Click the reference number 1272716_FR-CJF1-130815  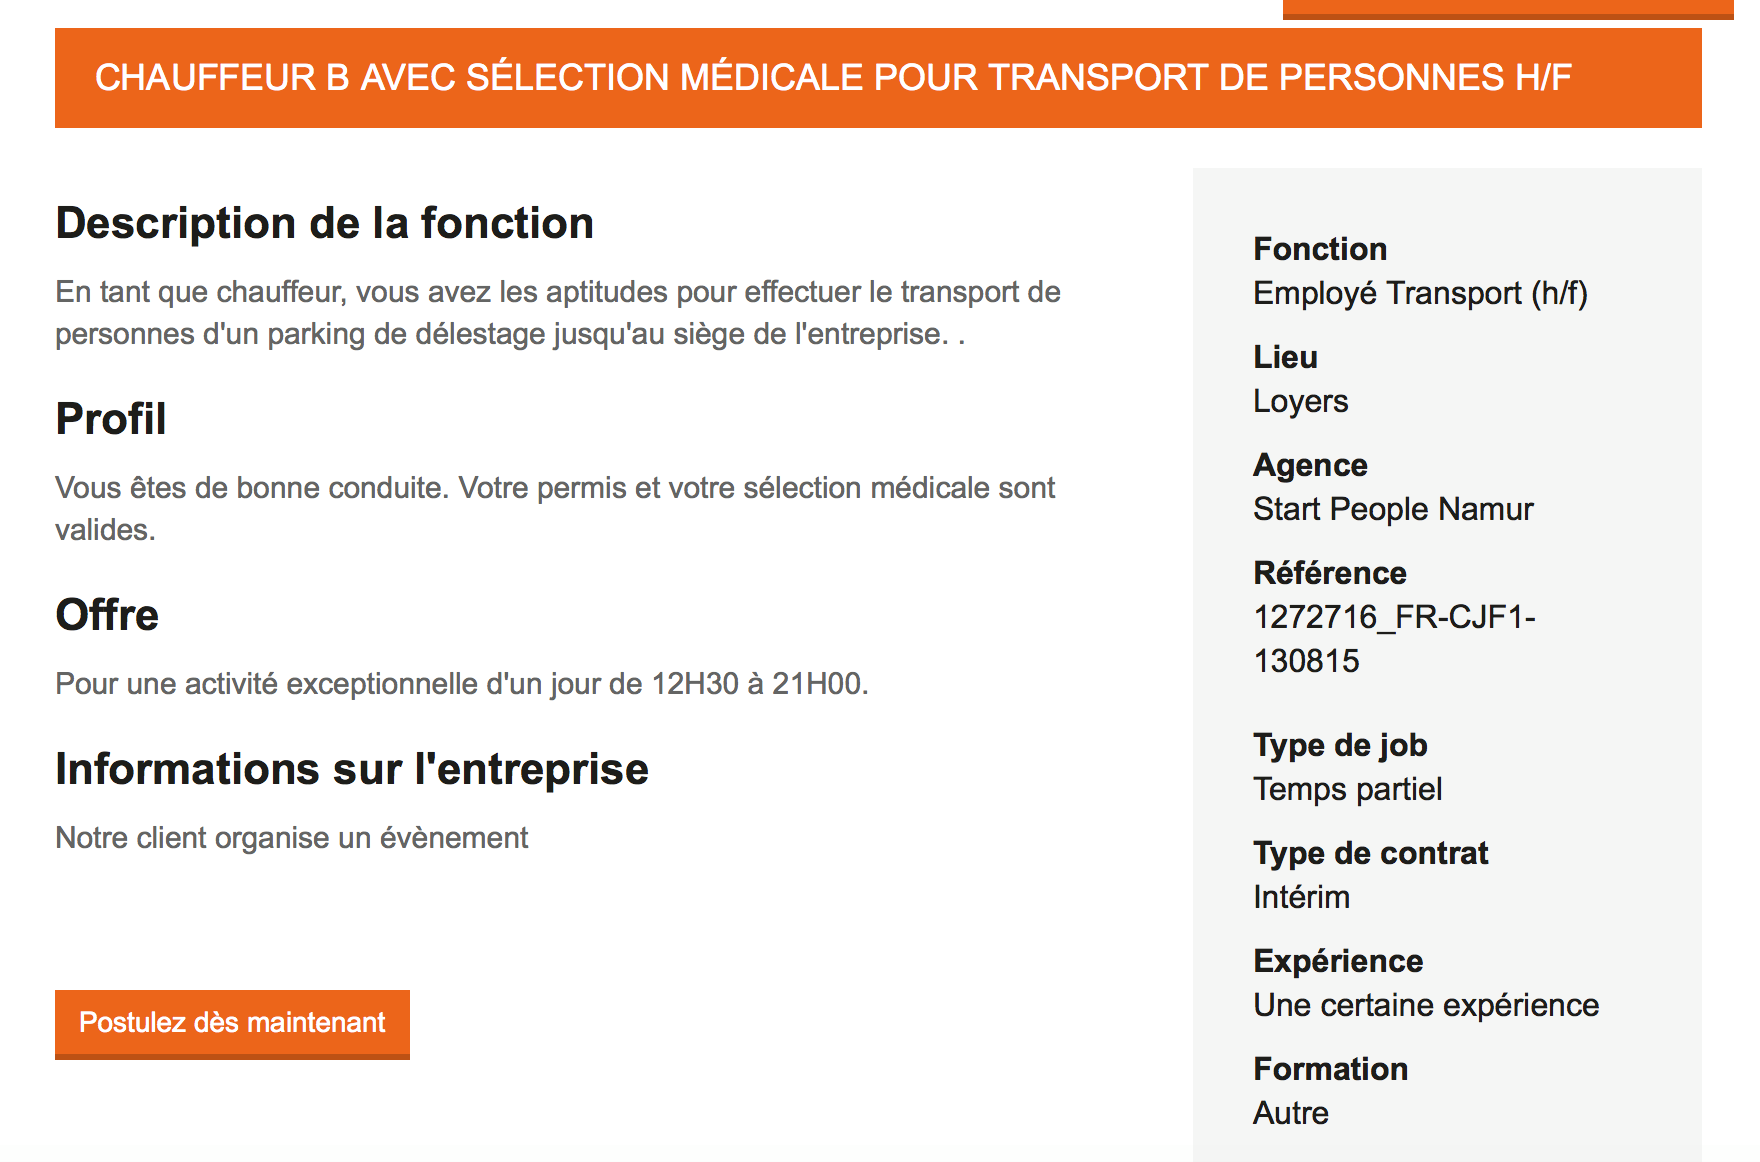pos(1394,639)
